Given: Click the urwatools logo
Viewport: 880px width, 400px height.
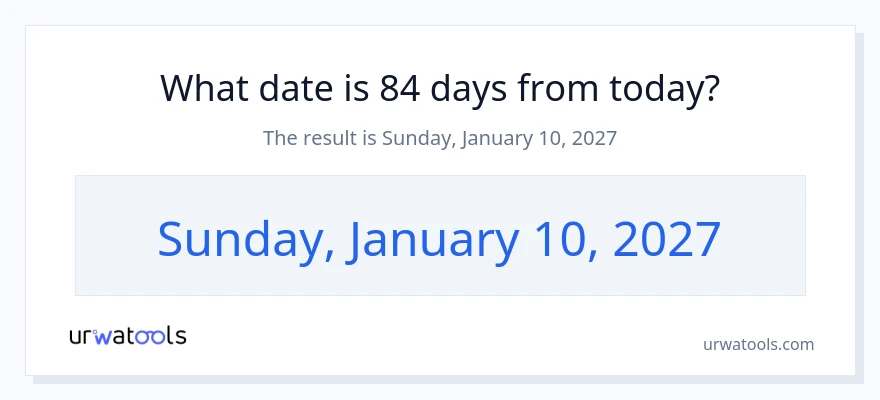Looking at the screenshot, I should (x=128, y=336).
